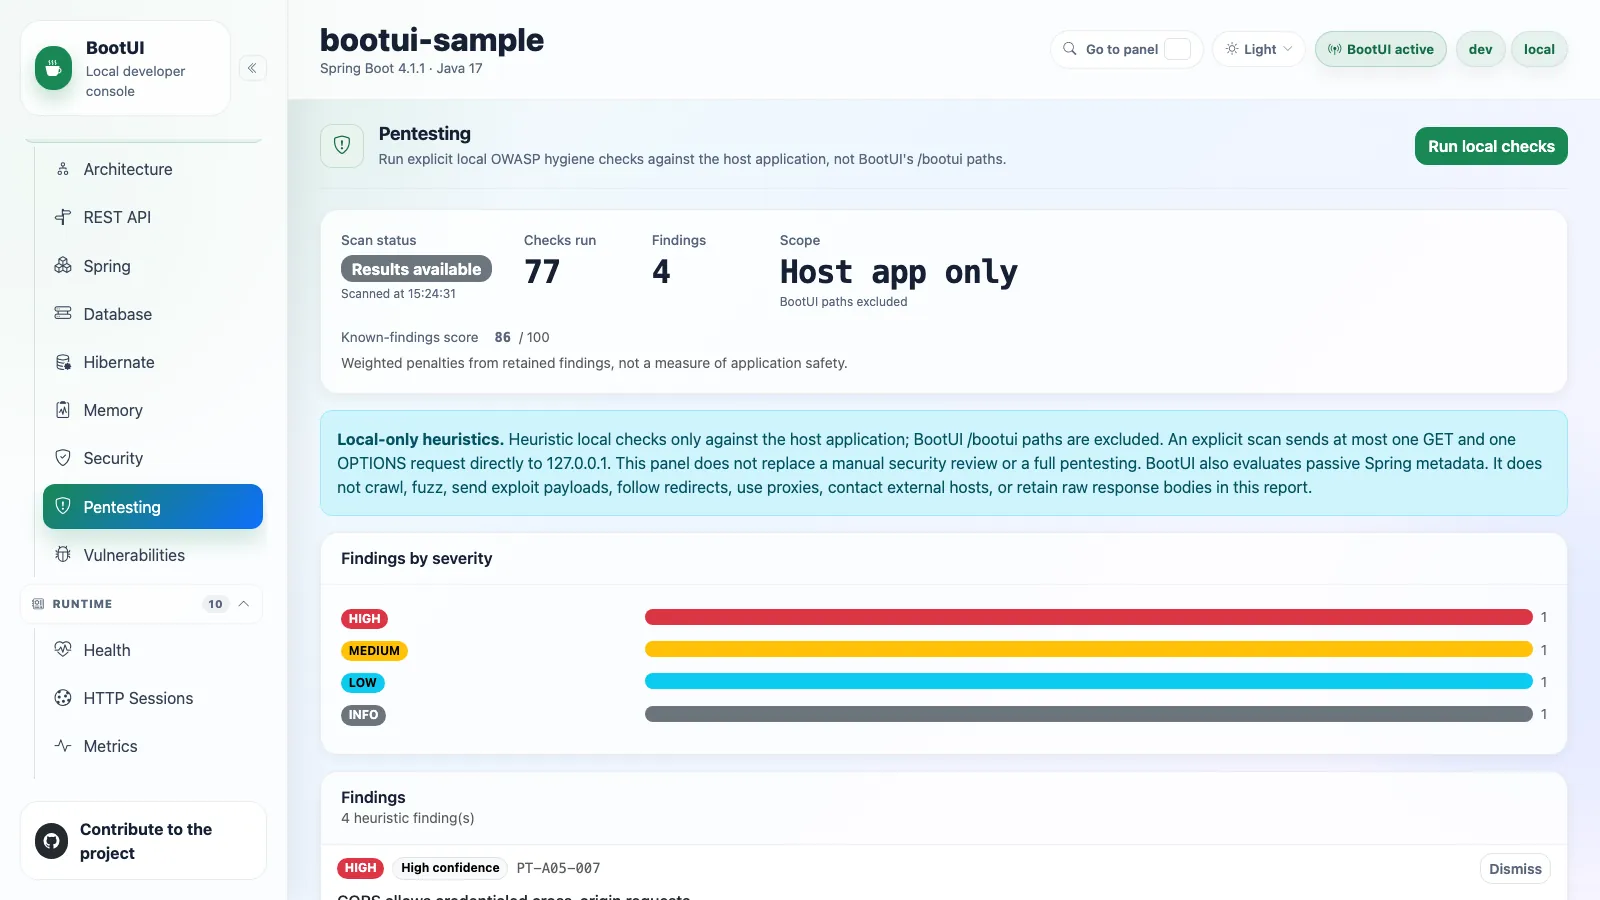
Task: Click the Security shield icon in sidebar
Action: tap(63, 458)
